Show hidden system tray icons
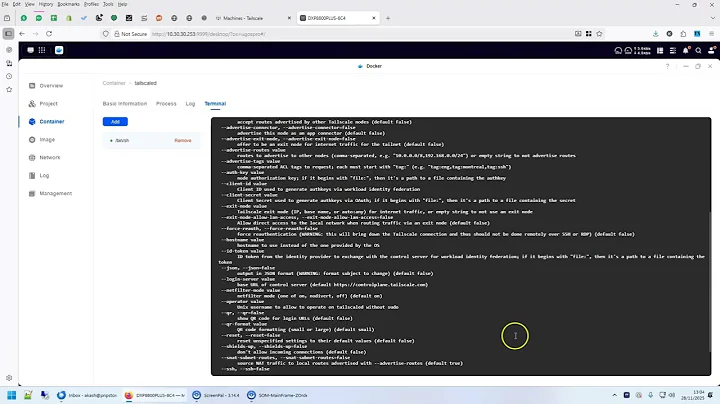720x404 pixels. click(x=614, y=395)
